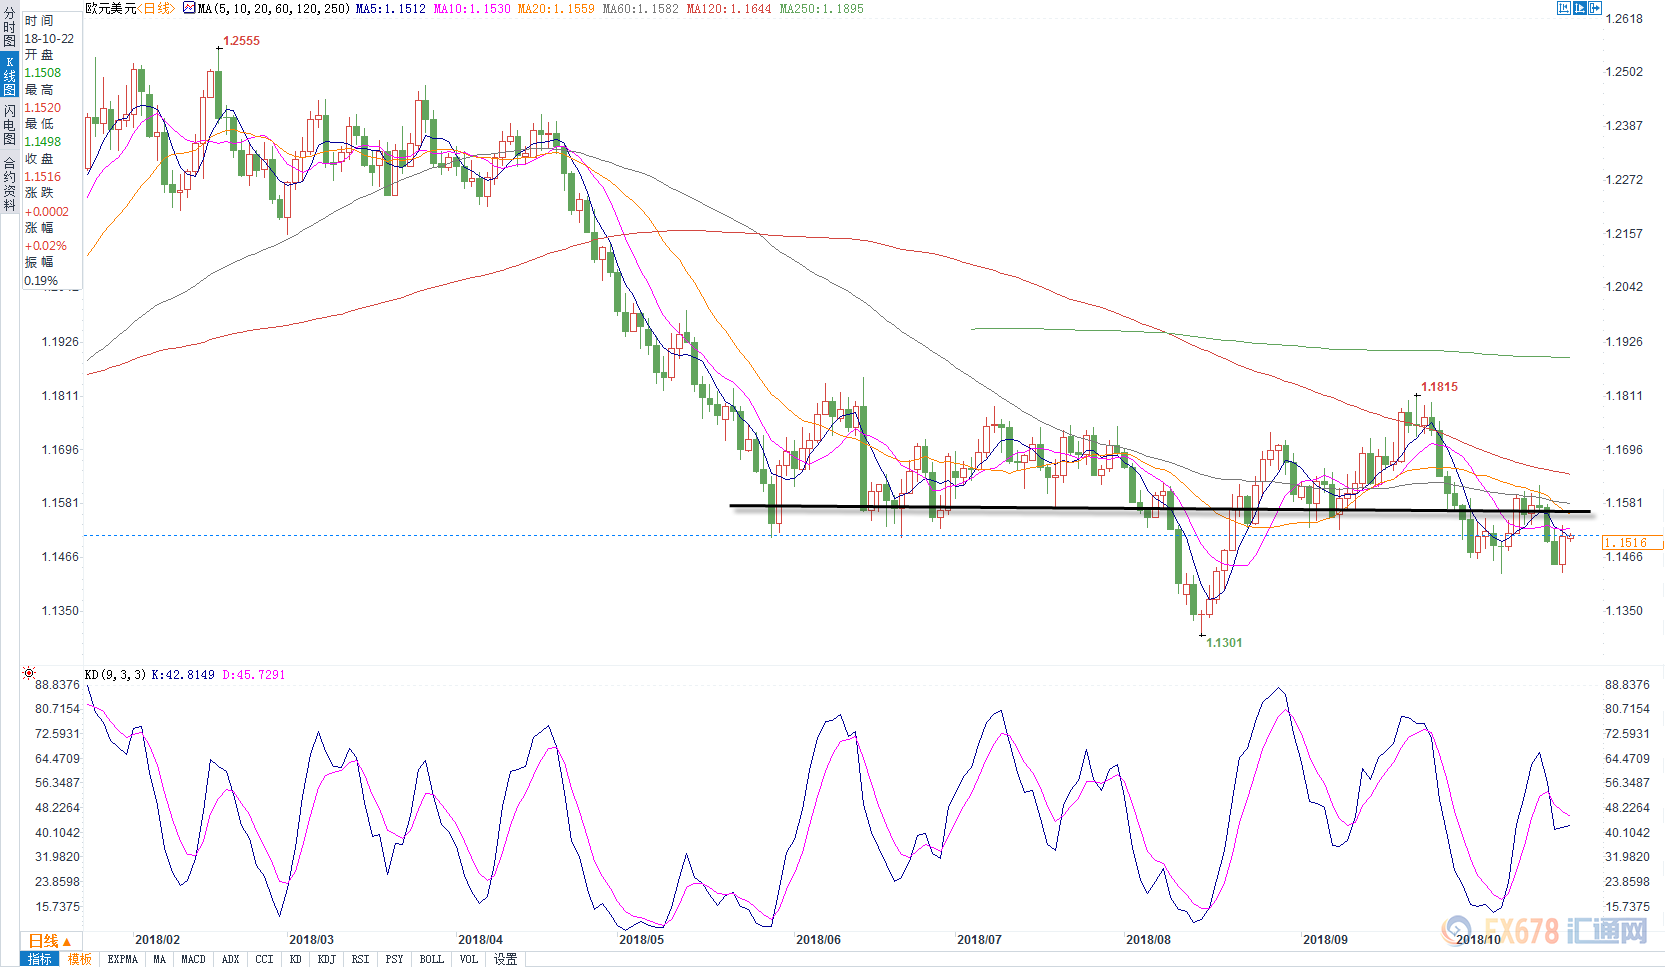Choose the VOL indicator
Screen dimensions: 1665x967
(x=469, y=959)
